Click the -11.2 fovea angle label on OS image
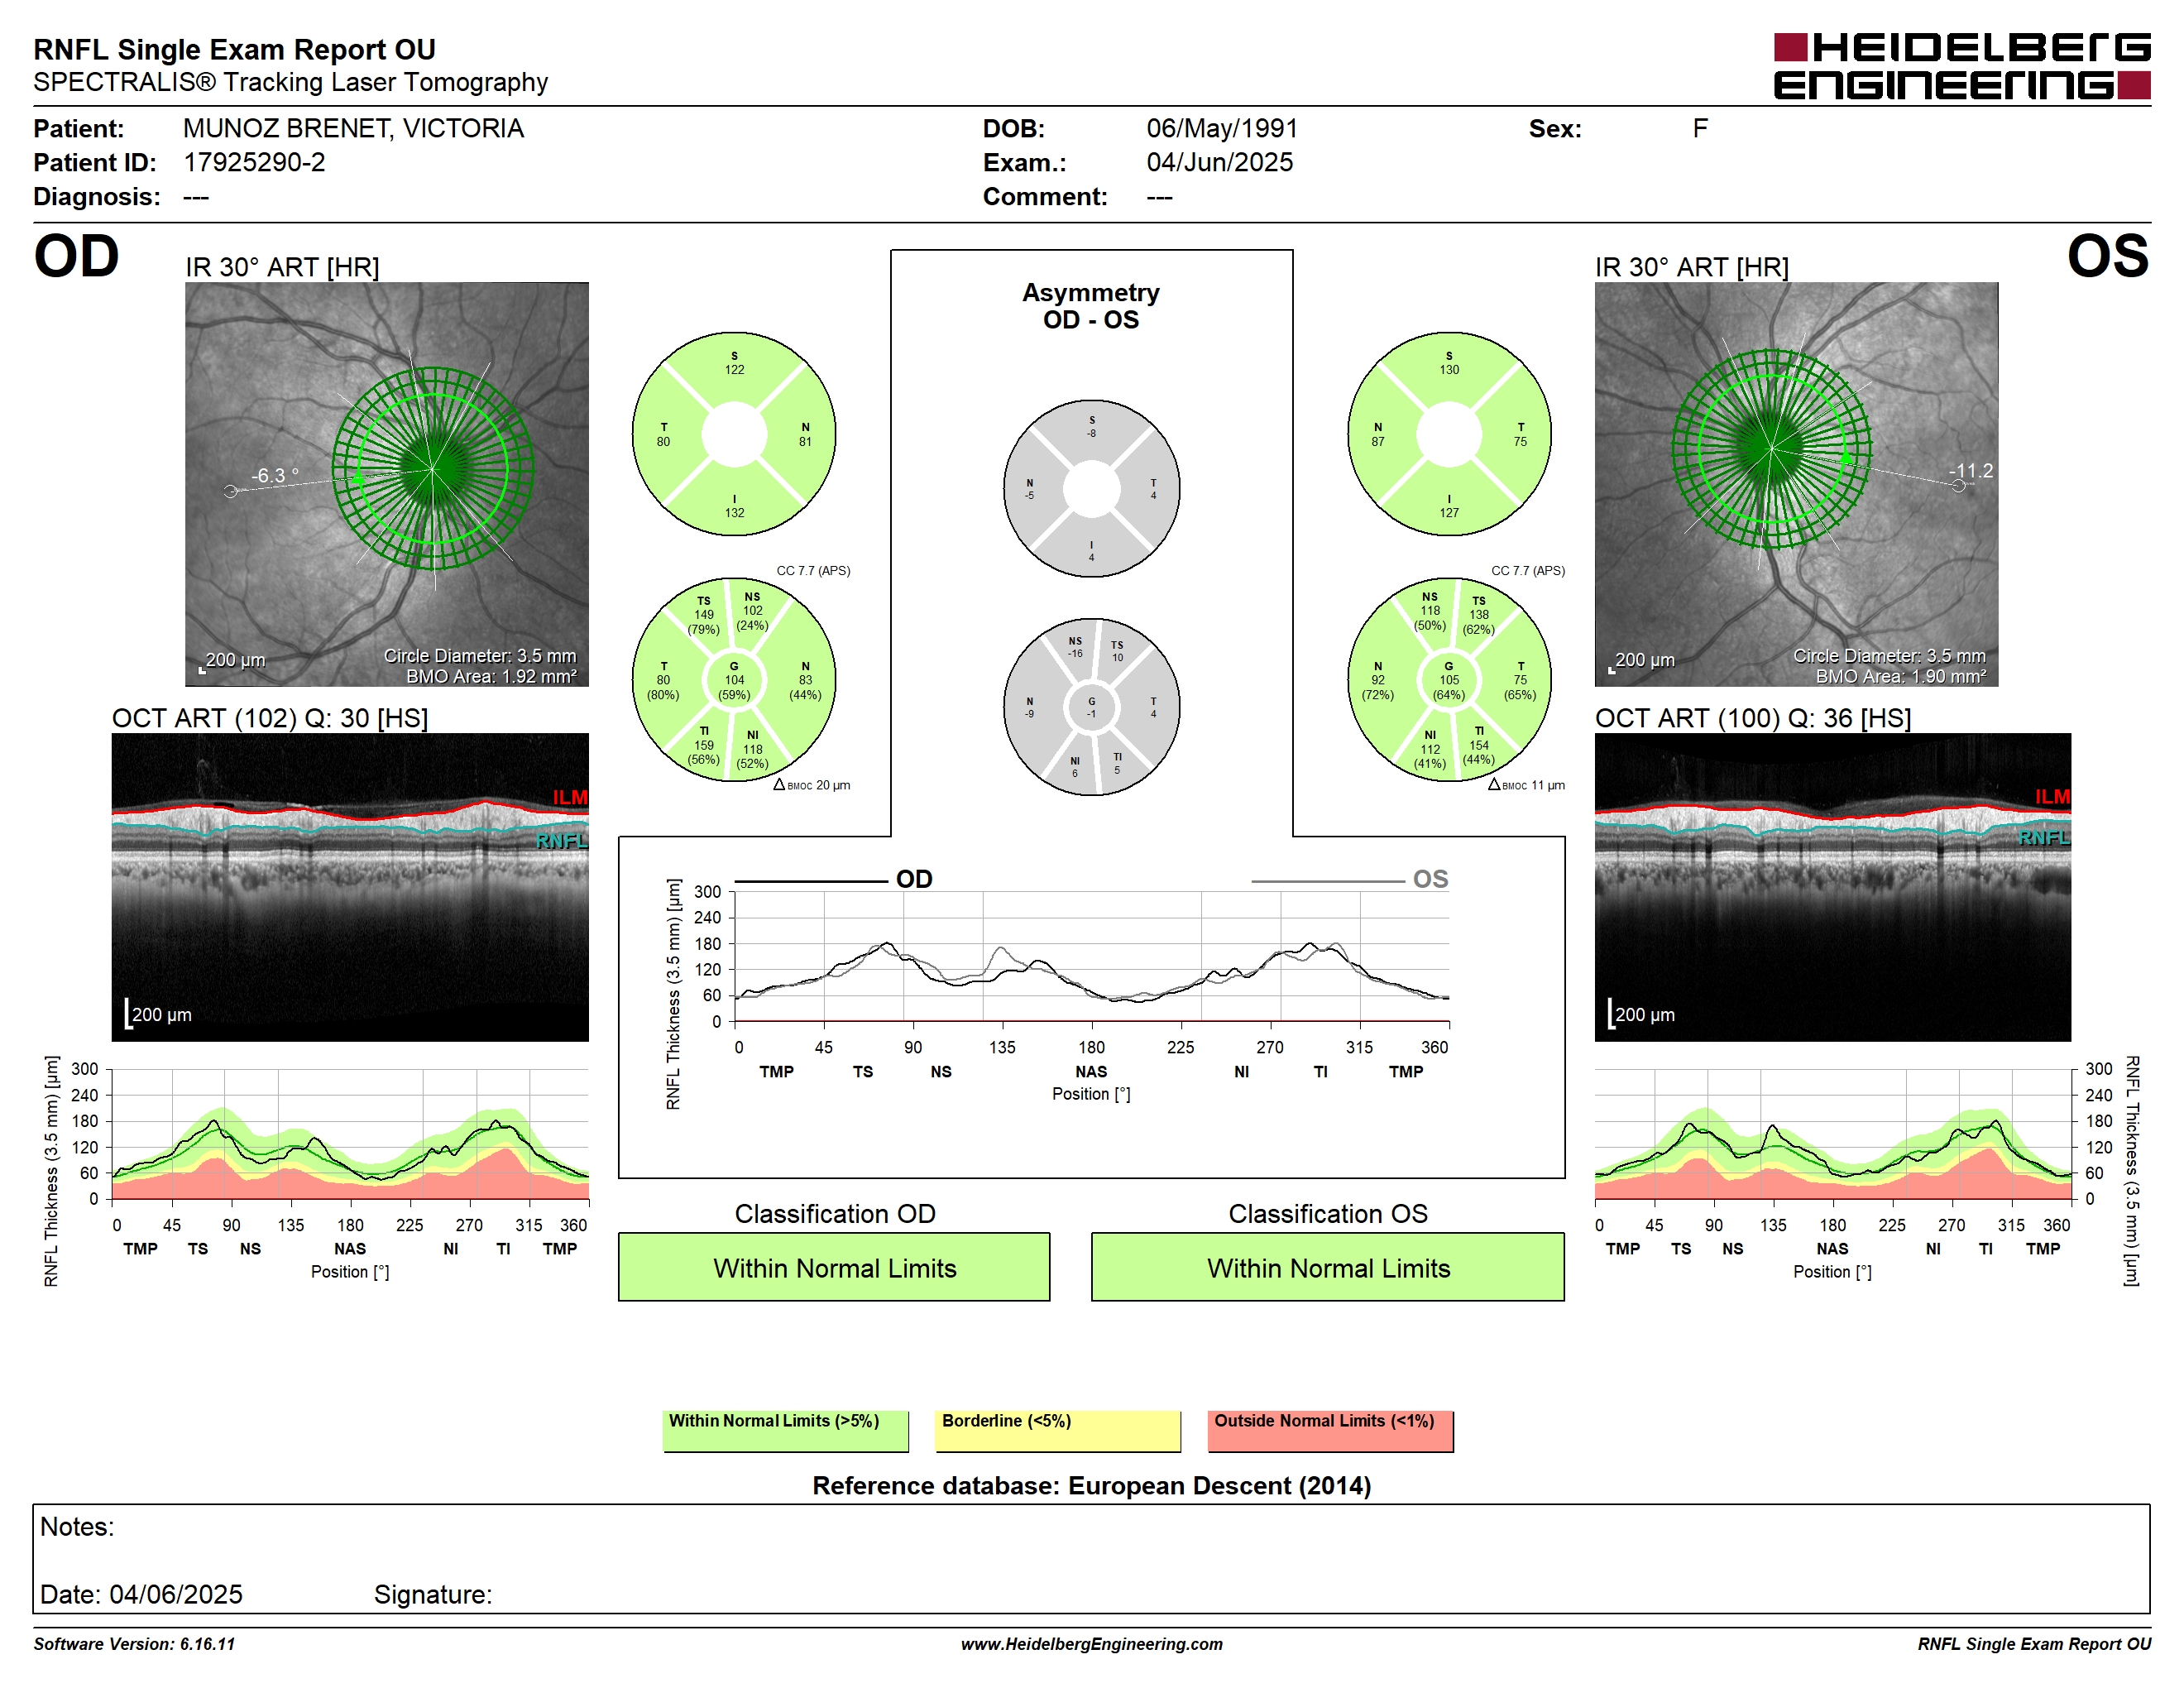This screenshot has width=2184, height=1688. tap(1970, 470)
